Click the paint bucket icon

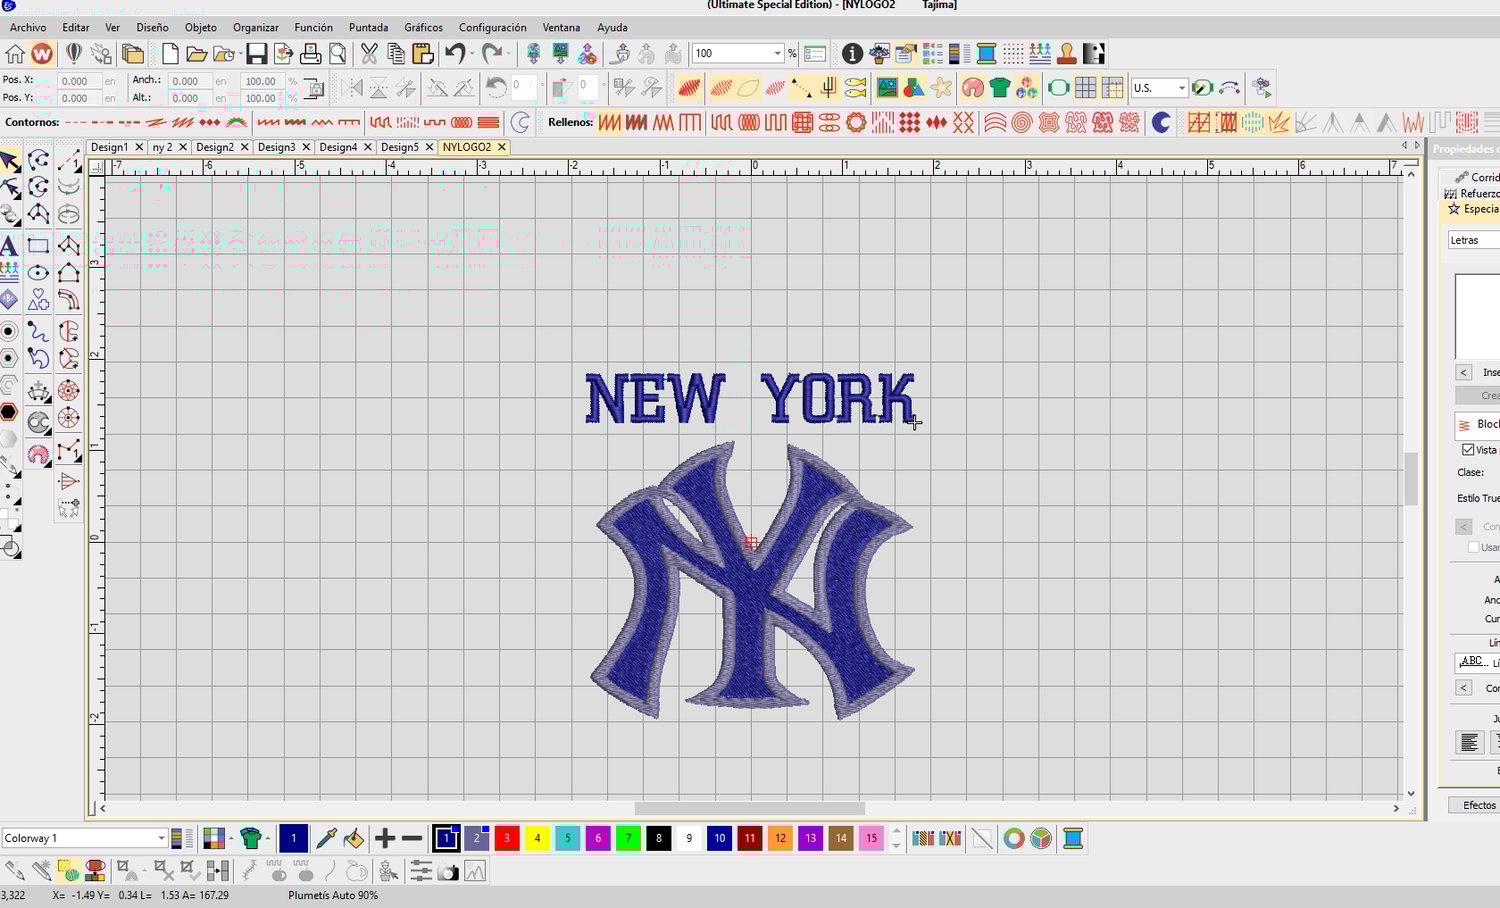[x=353, y=838]
